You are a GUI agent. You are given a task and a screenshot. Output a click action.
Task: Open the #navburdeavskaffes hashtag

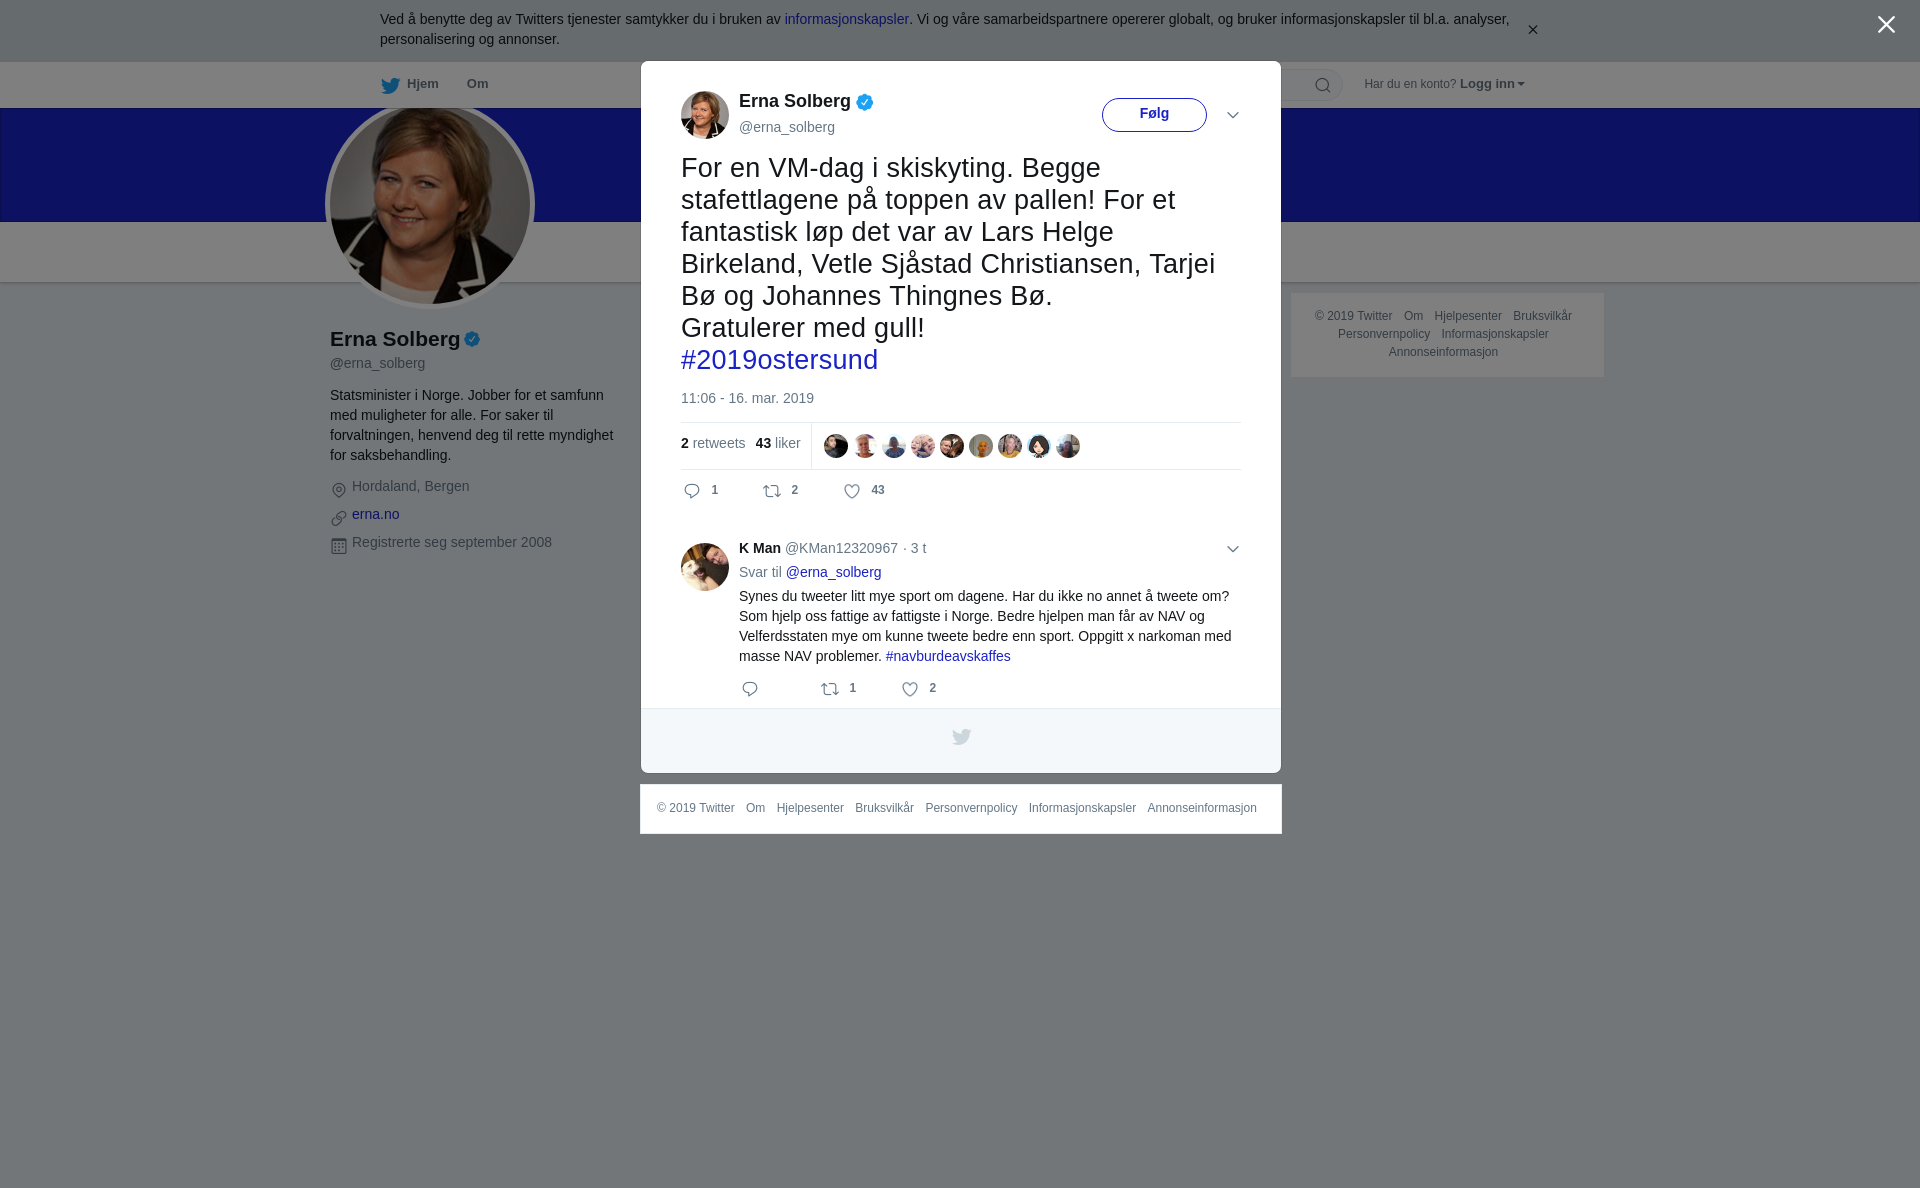948,656
